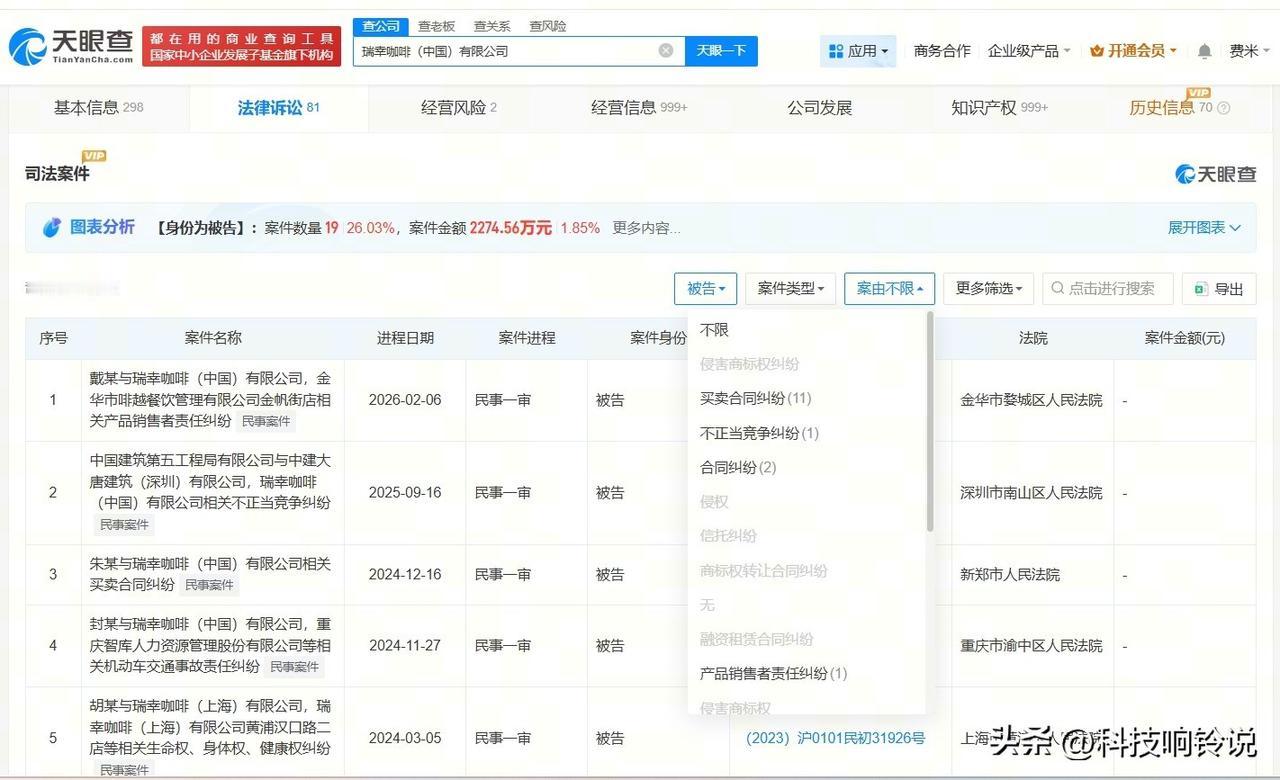Screen dimensions: 1280x780
Task: Select the 查关系 search tab
Action: tap(492, 26)
